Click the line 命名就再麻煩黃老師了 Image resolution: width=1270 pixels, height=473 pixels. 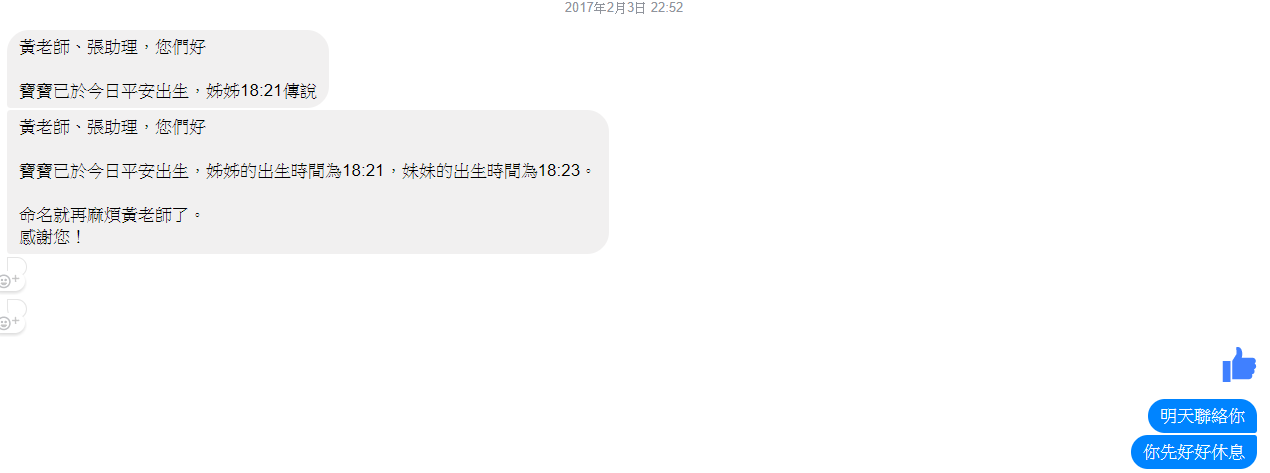click(x=110, y=215)
